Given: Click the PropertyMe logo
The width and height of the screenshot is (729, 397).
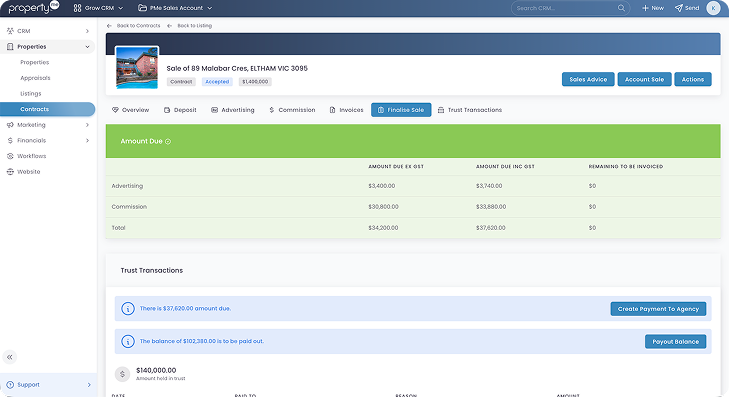Looking at the screenshot, I should pyautogui.click(x=34, y=7).
